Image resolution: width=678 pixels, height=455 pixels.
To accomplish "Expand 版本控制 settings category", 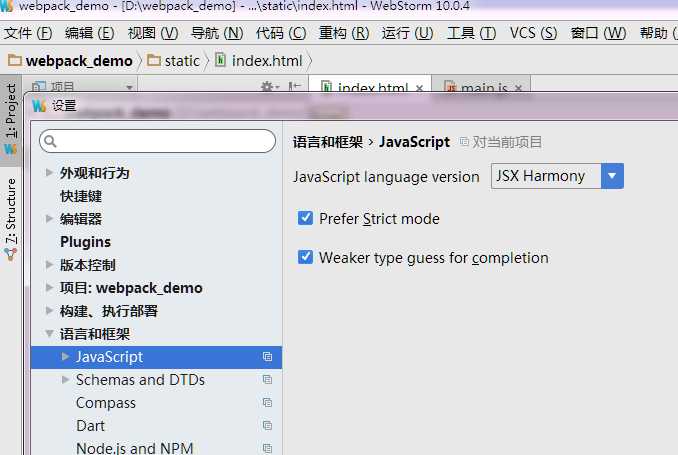I will (x=49, y=264).
